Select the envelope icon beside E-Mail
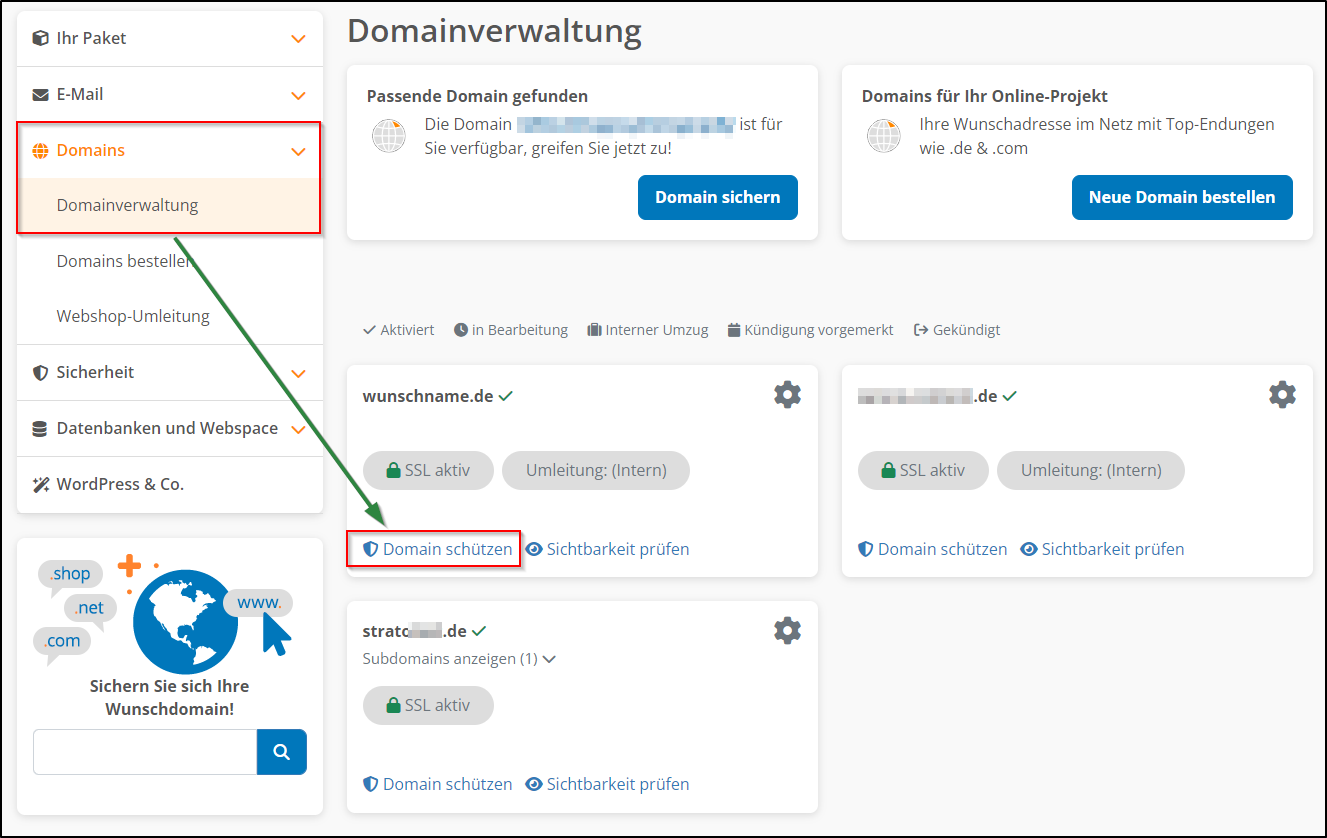This screenshot has height=838, width=1327. coord(39,93)
